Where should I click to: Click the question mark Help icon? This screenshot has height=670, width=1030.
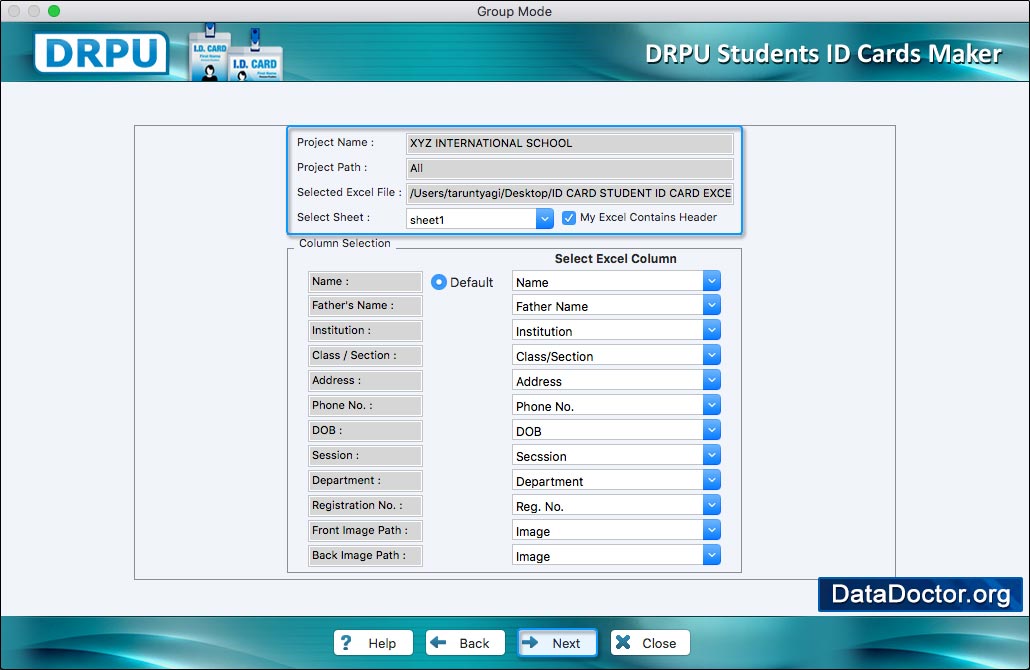click(x=346, y=642)
